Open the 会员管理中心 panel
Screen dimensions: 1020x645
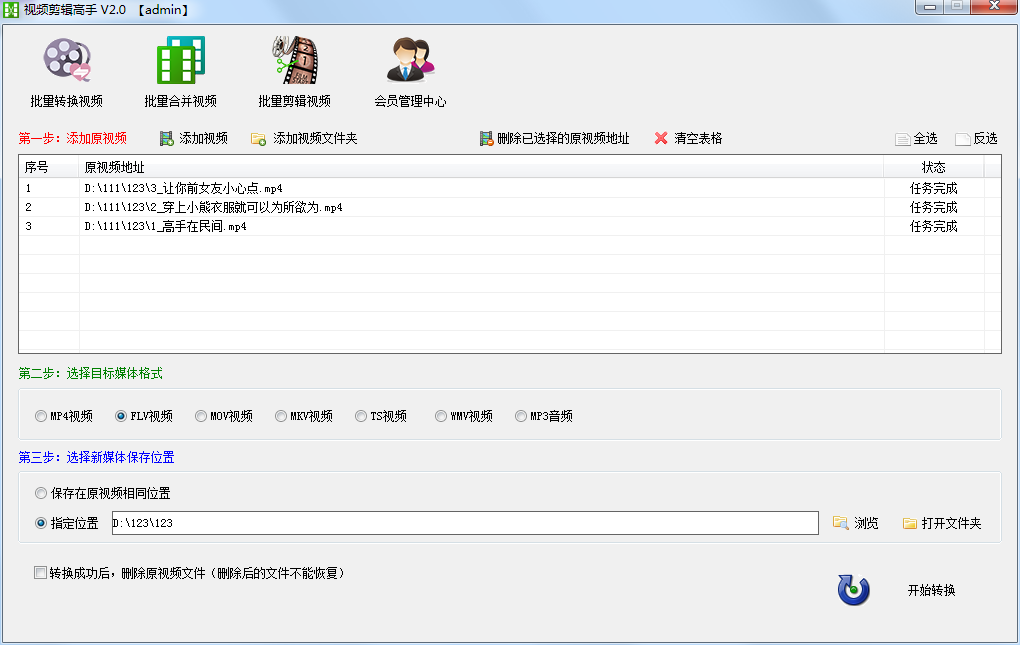click(x=412, y=70)
